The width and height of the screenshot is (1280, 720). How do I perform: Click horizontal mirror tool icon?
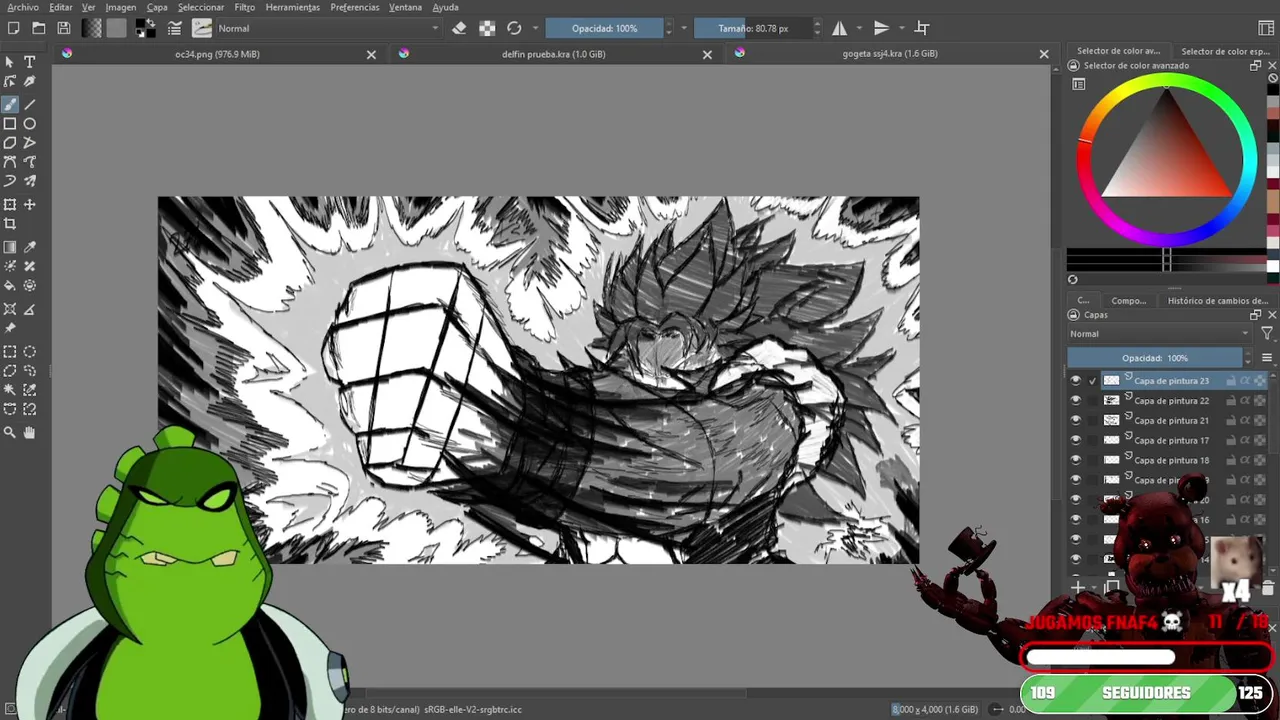[840, 28]
